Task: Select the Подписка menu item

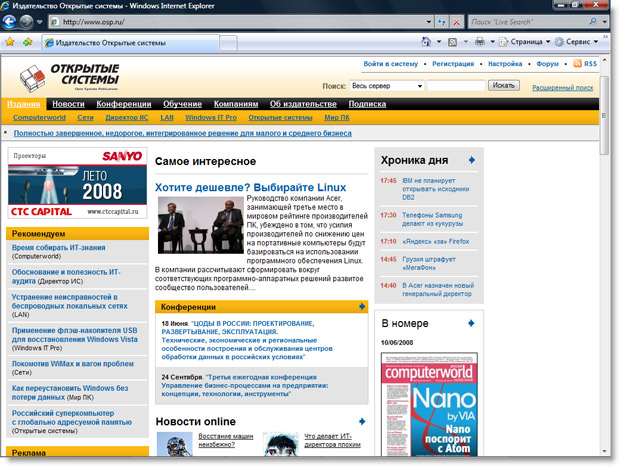Action: pos(367,104)
